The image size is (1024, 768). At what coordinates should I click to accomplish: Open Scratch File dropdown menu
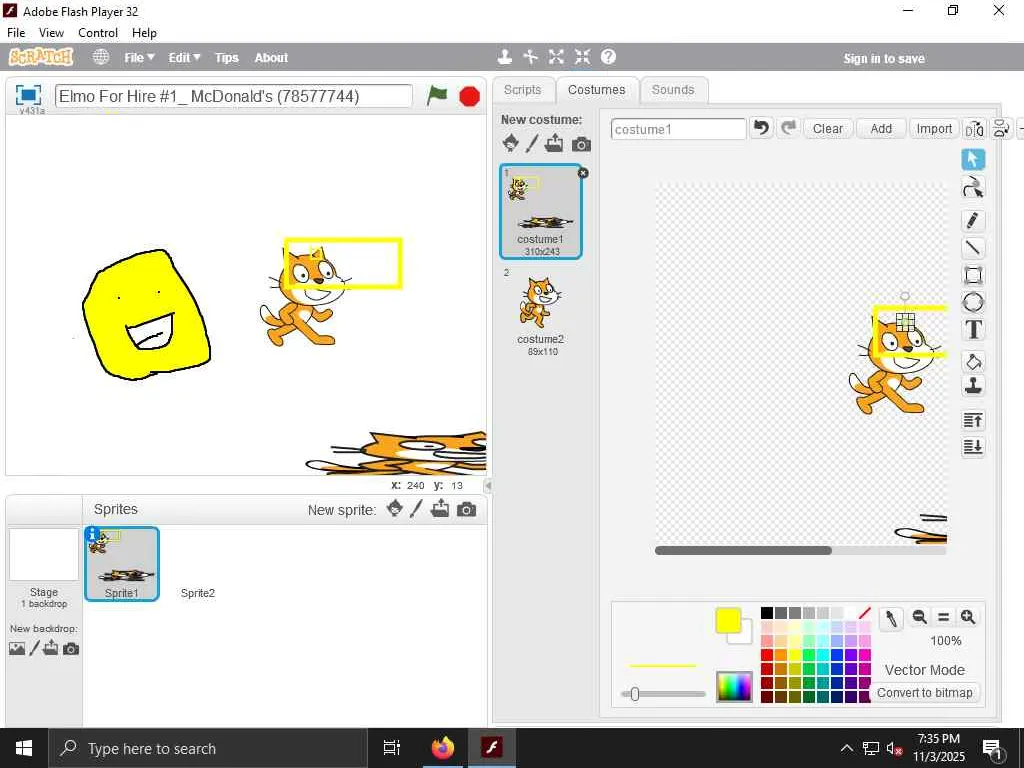pyautogui.click(x=139, y=57)
